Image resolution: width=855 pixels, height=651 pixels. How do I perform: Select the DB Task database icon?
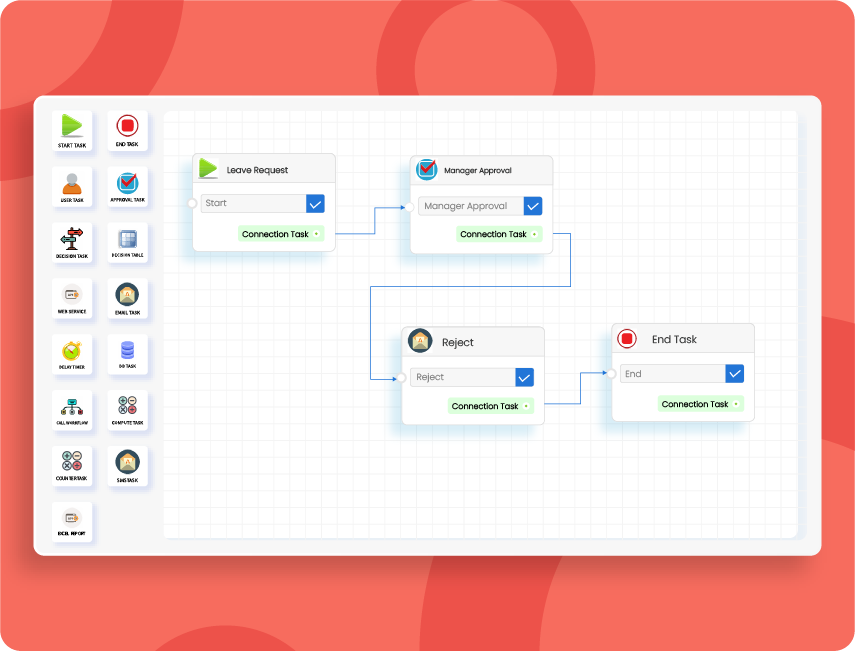tap(128, 351)
